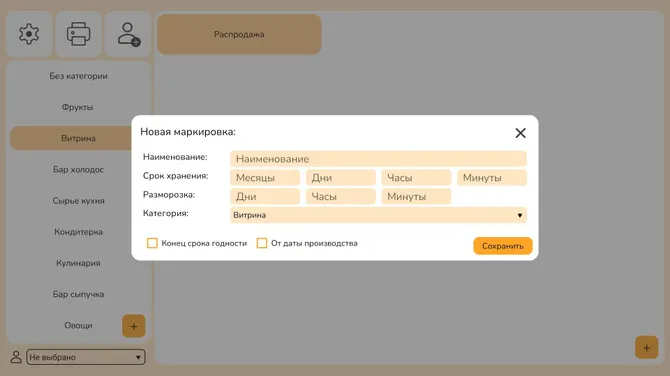Click the Срок хранения: label
This screenshot has height=376, width=670.
point(176,176)
